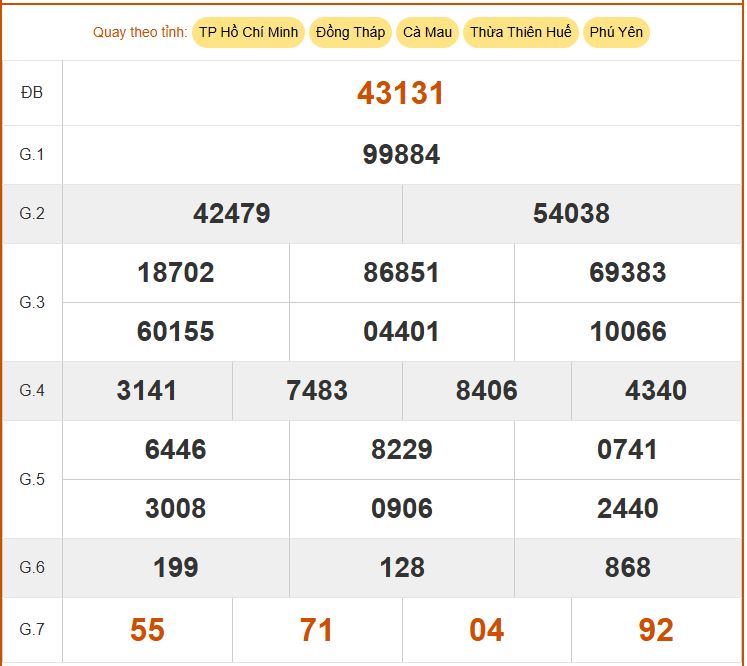The width and height of the screenshot is (747, 666).
Task: Select the G.4 number 4340
Action: pyautogui.click(x=656, y=391)
